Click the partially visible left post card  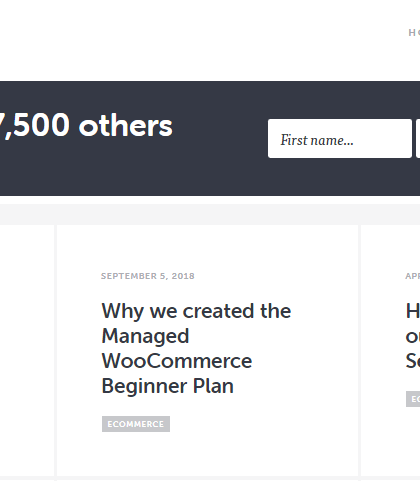coord(27,350)
